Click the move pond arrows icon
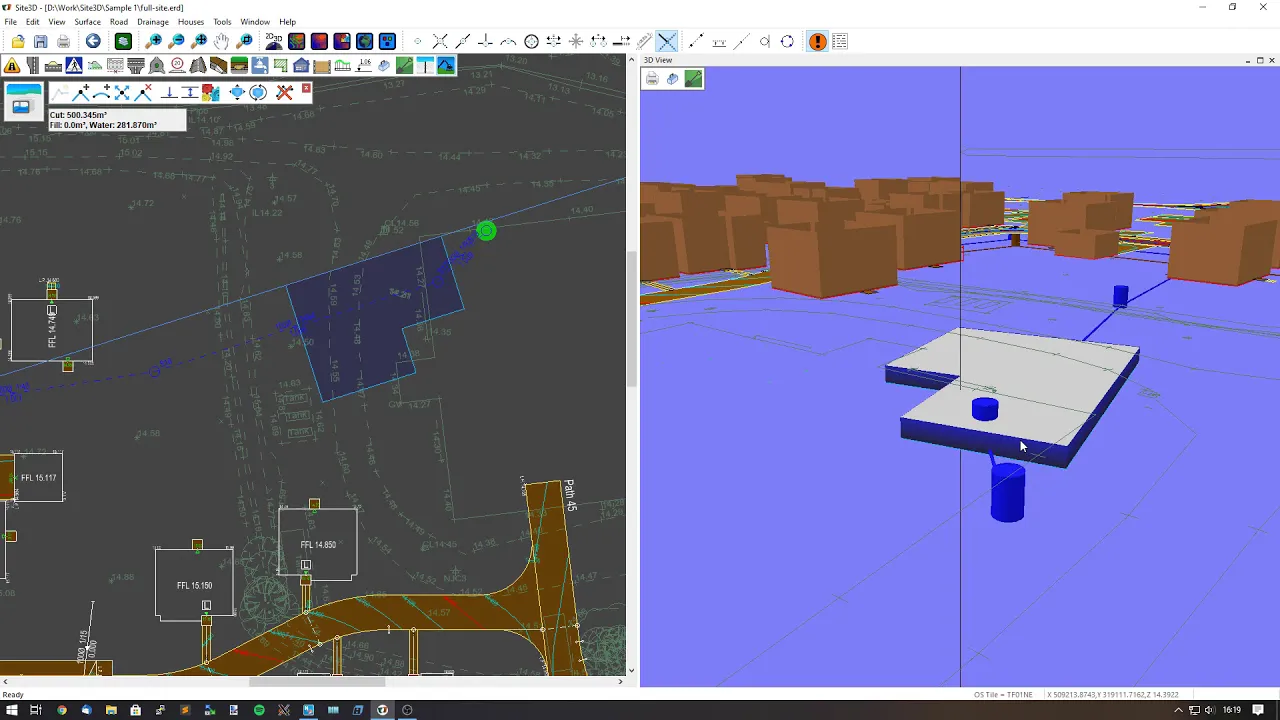 click(237, 92)
